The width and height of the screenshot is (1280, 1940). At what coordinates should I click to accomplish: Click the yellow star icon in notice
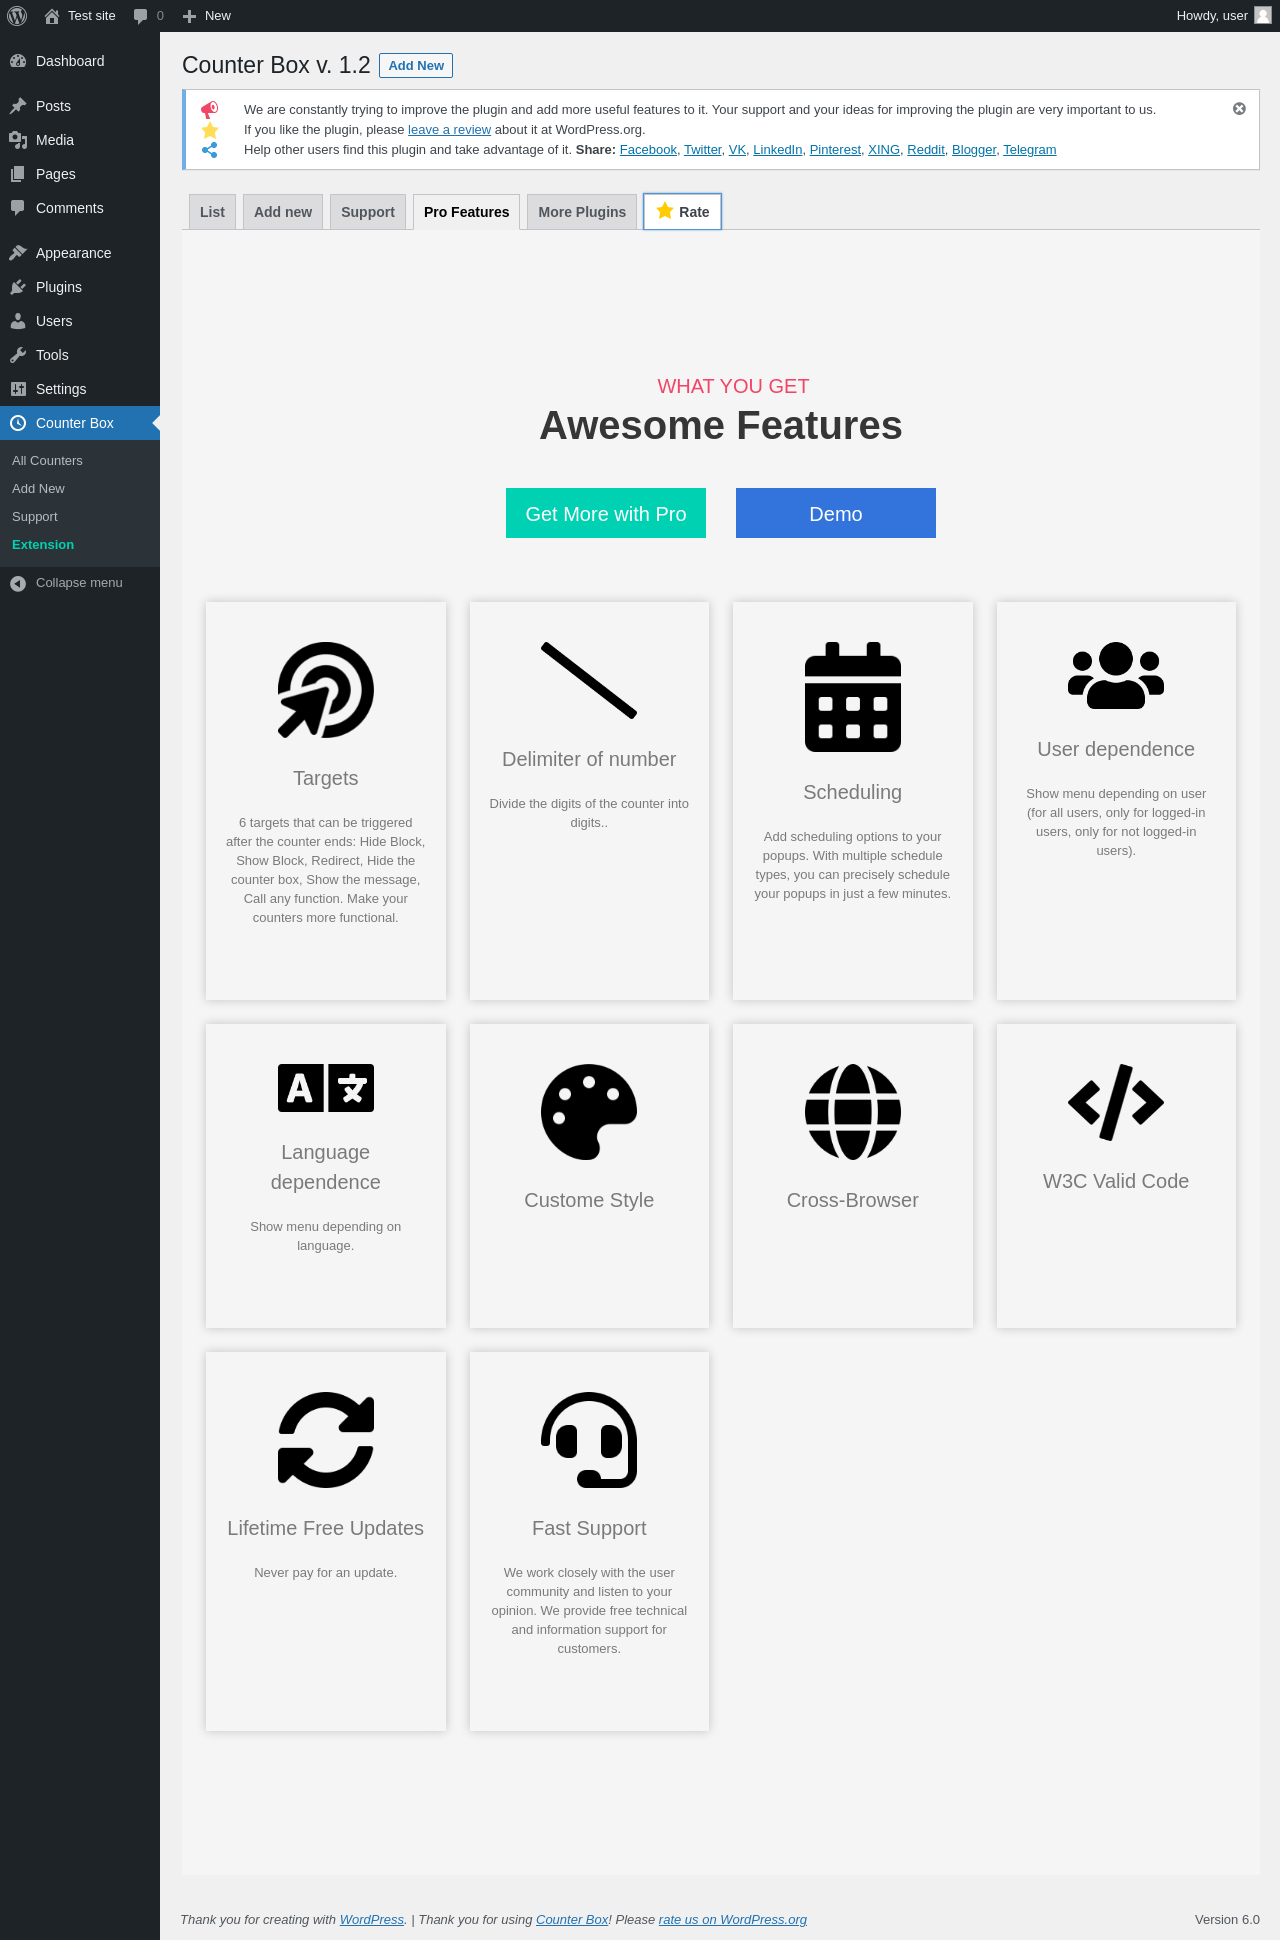[x=210, y=130]
